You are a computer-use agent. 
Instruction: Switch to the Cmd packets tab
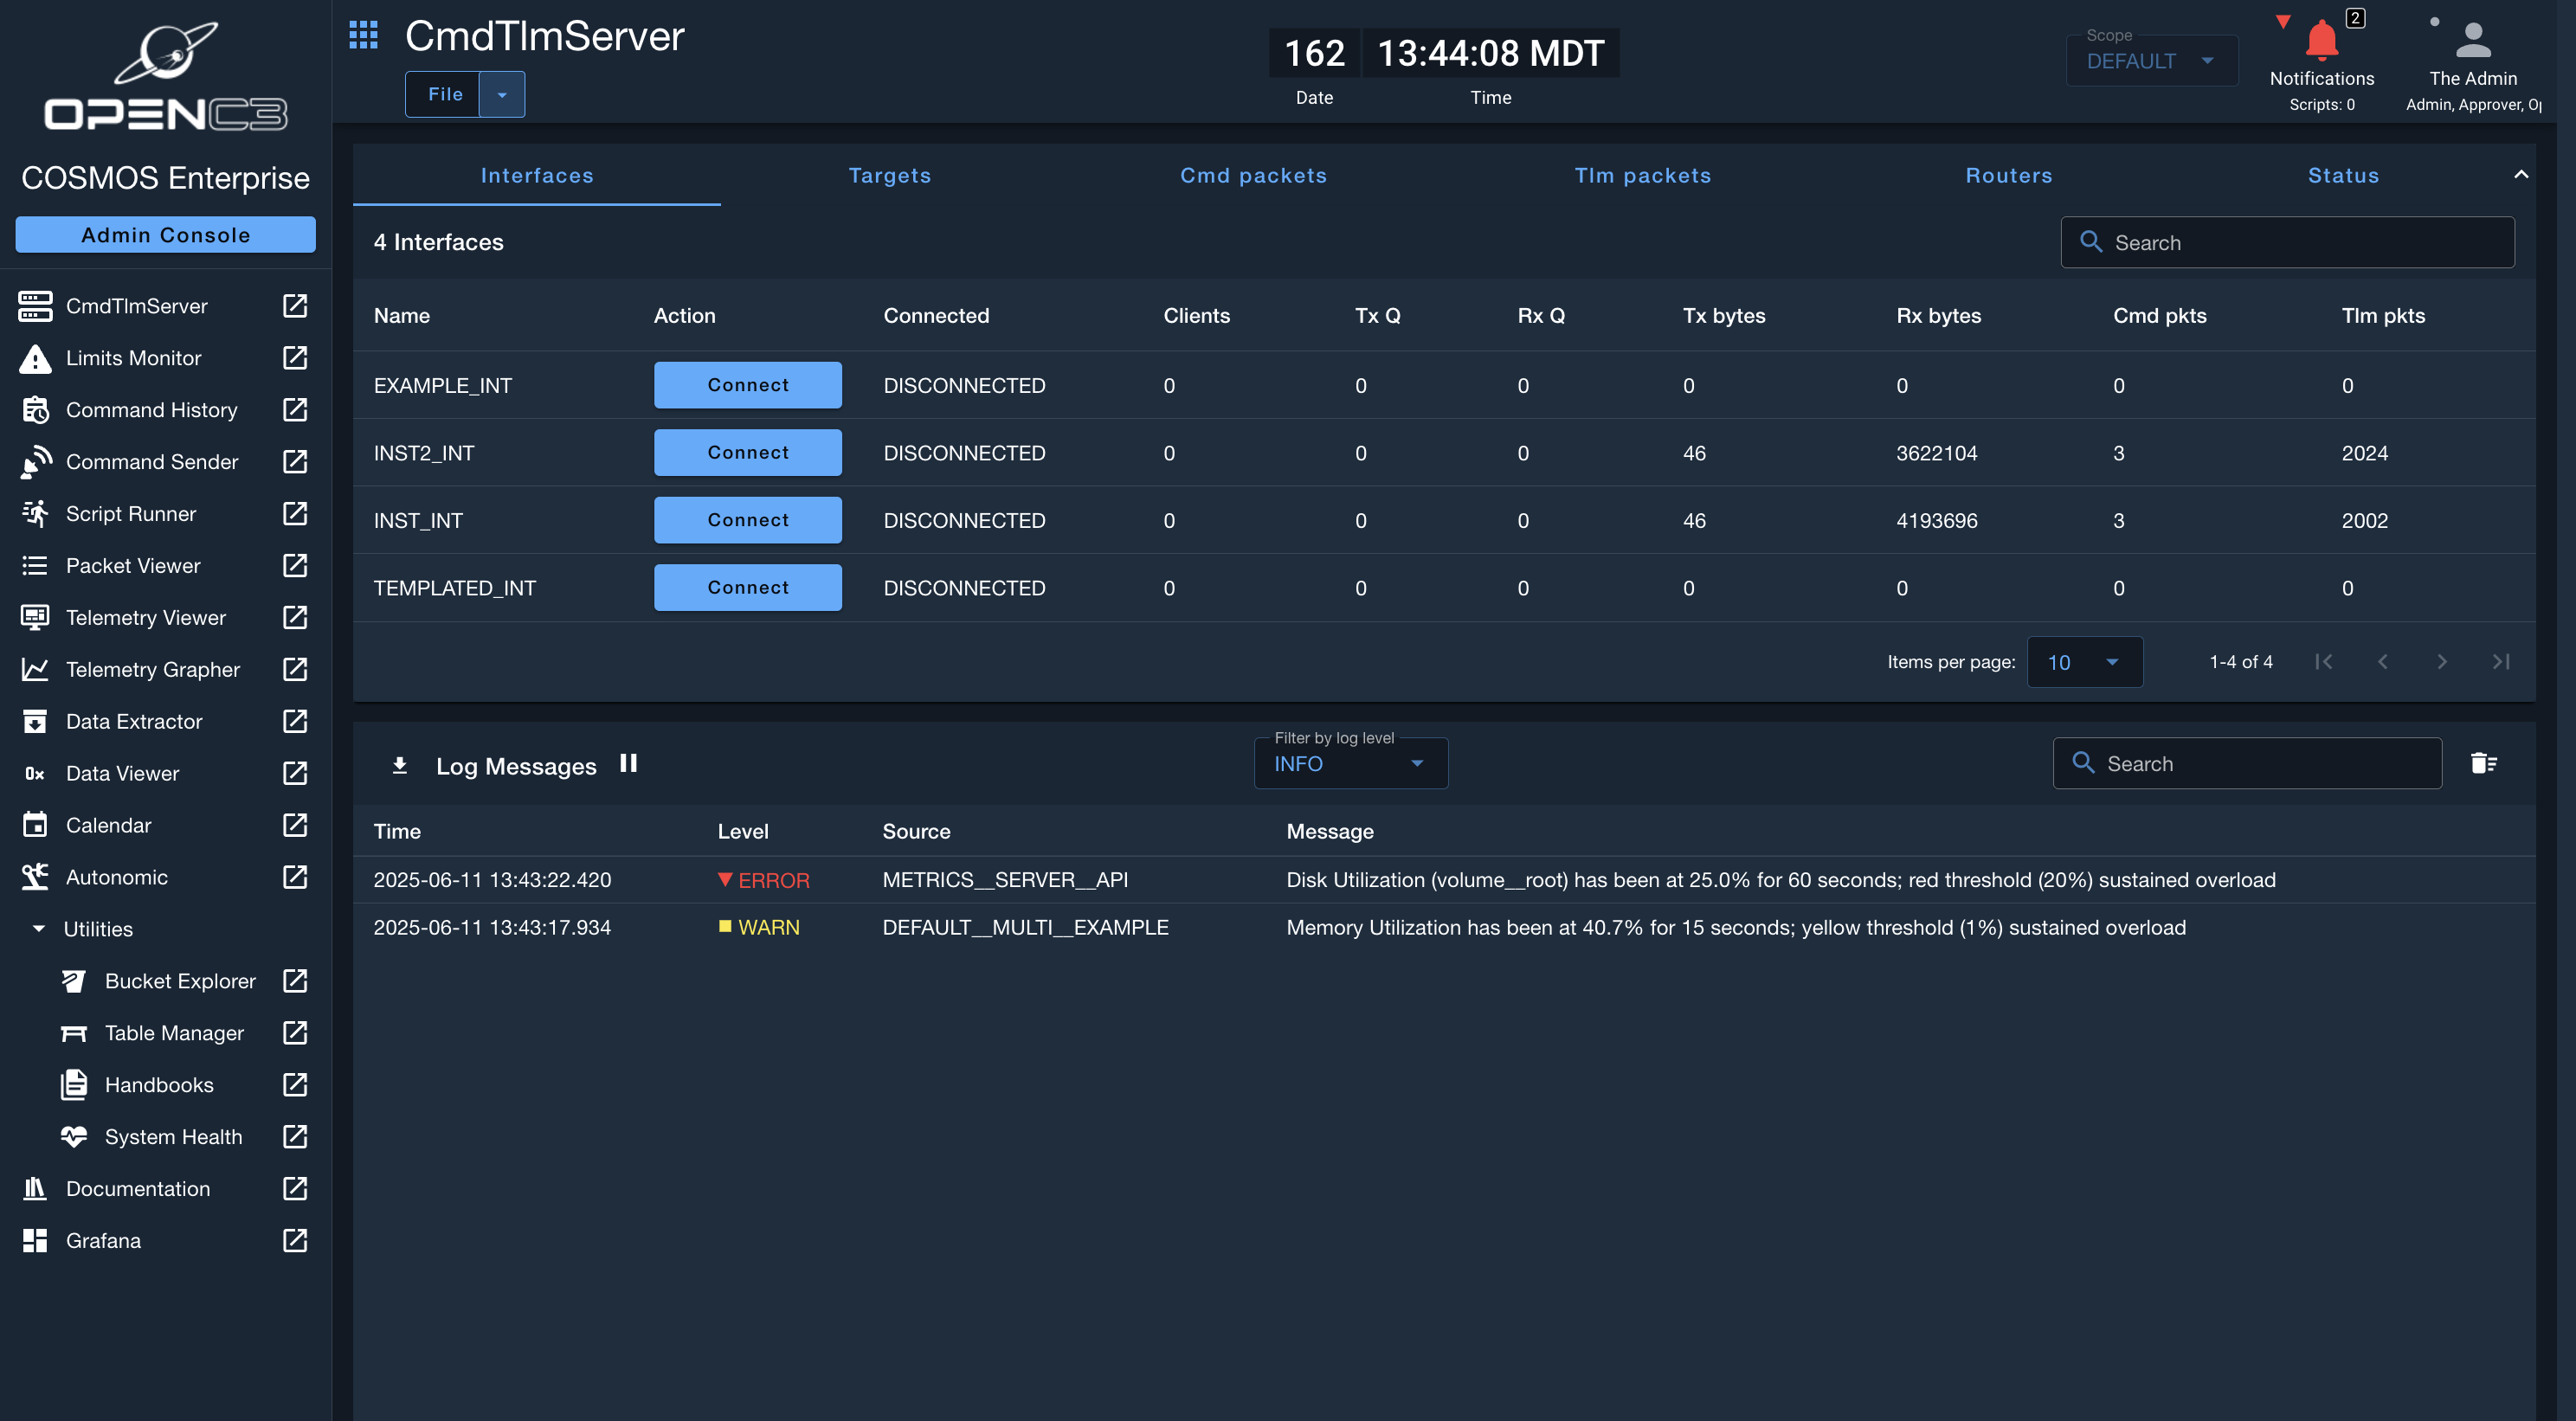pyautogui.click(x=1254, y=175)
